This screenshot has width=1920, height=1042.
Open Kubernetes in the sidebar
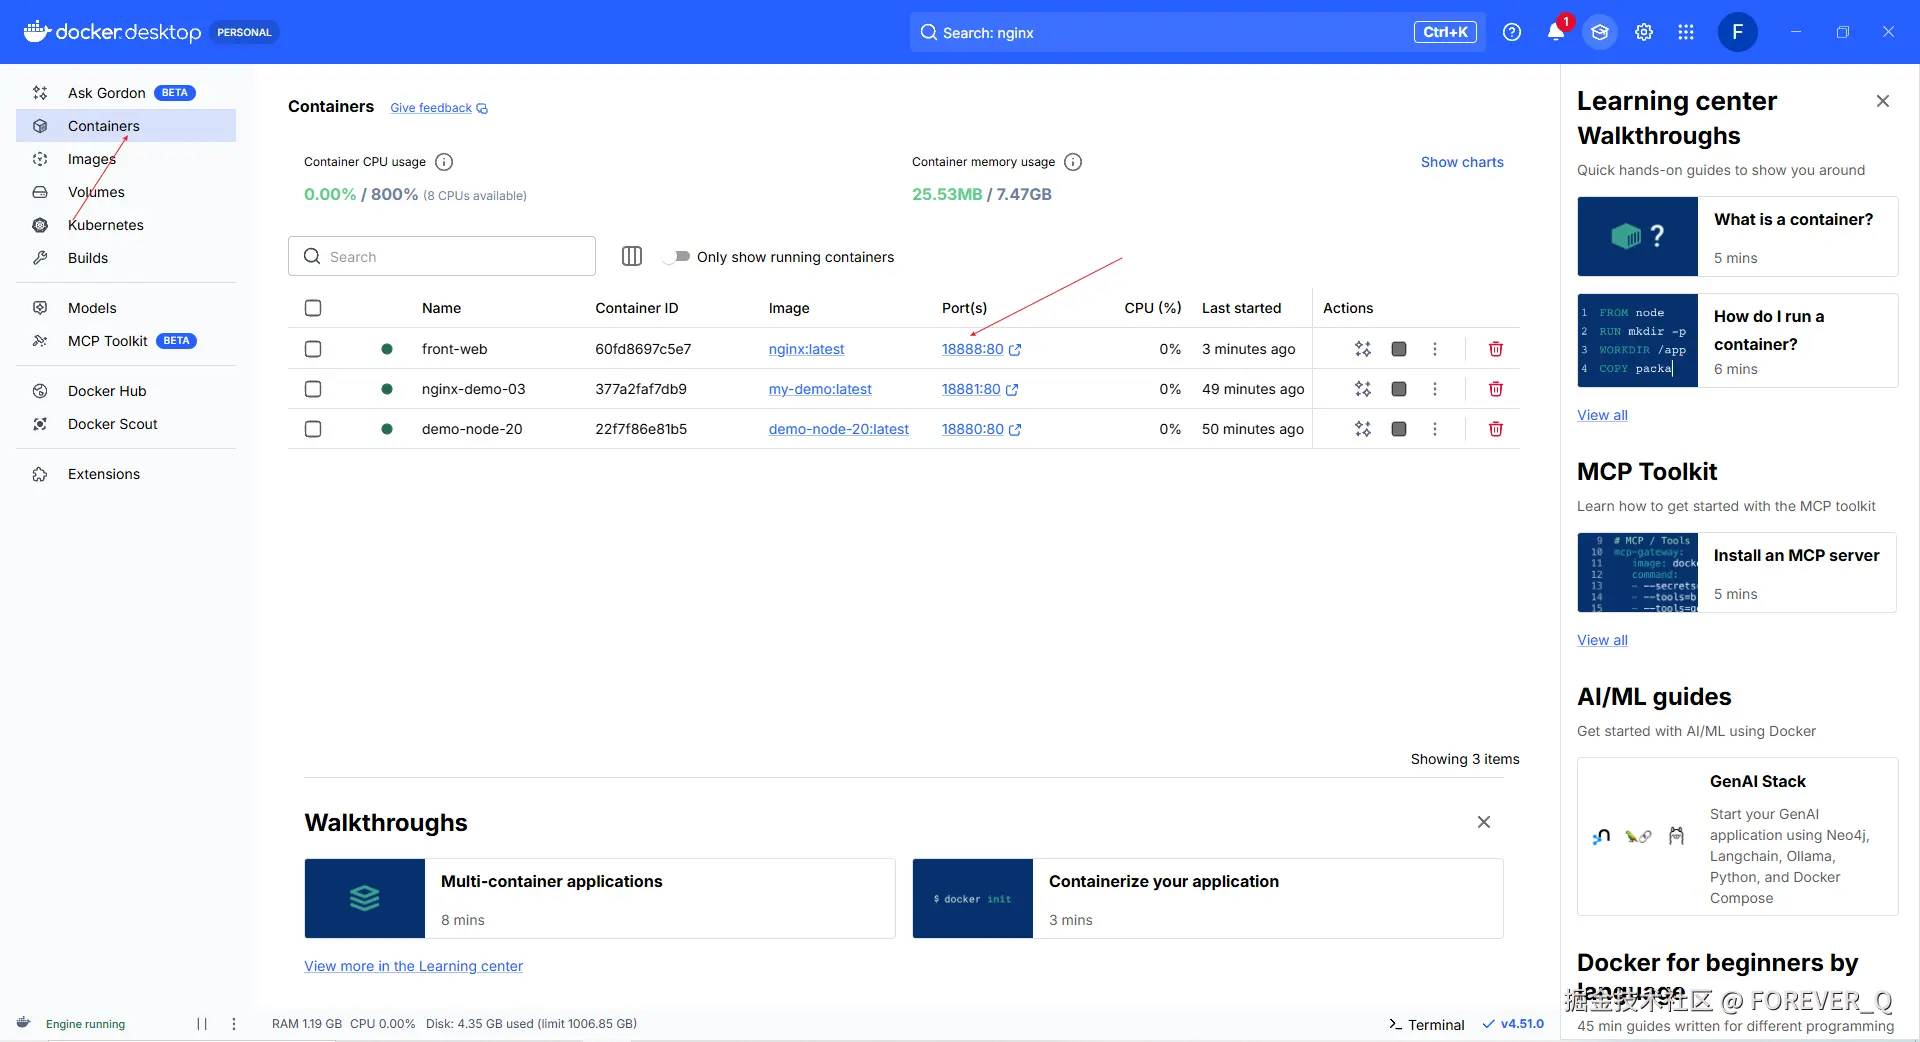(x=126, y=225)
